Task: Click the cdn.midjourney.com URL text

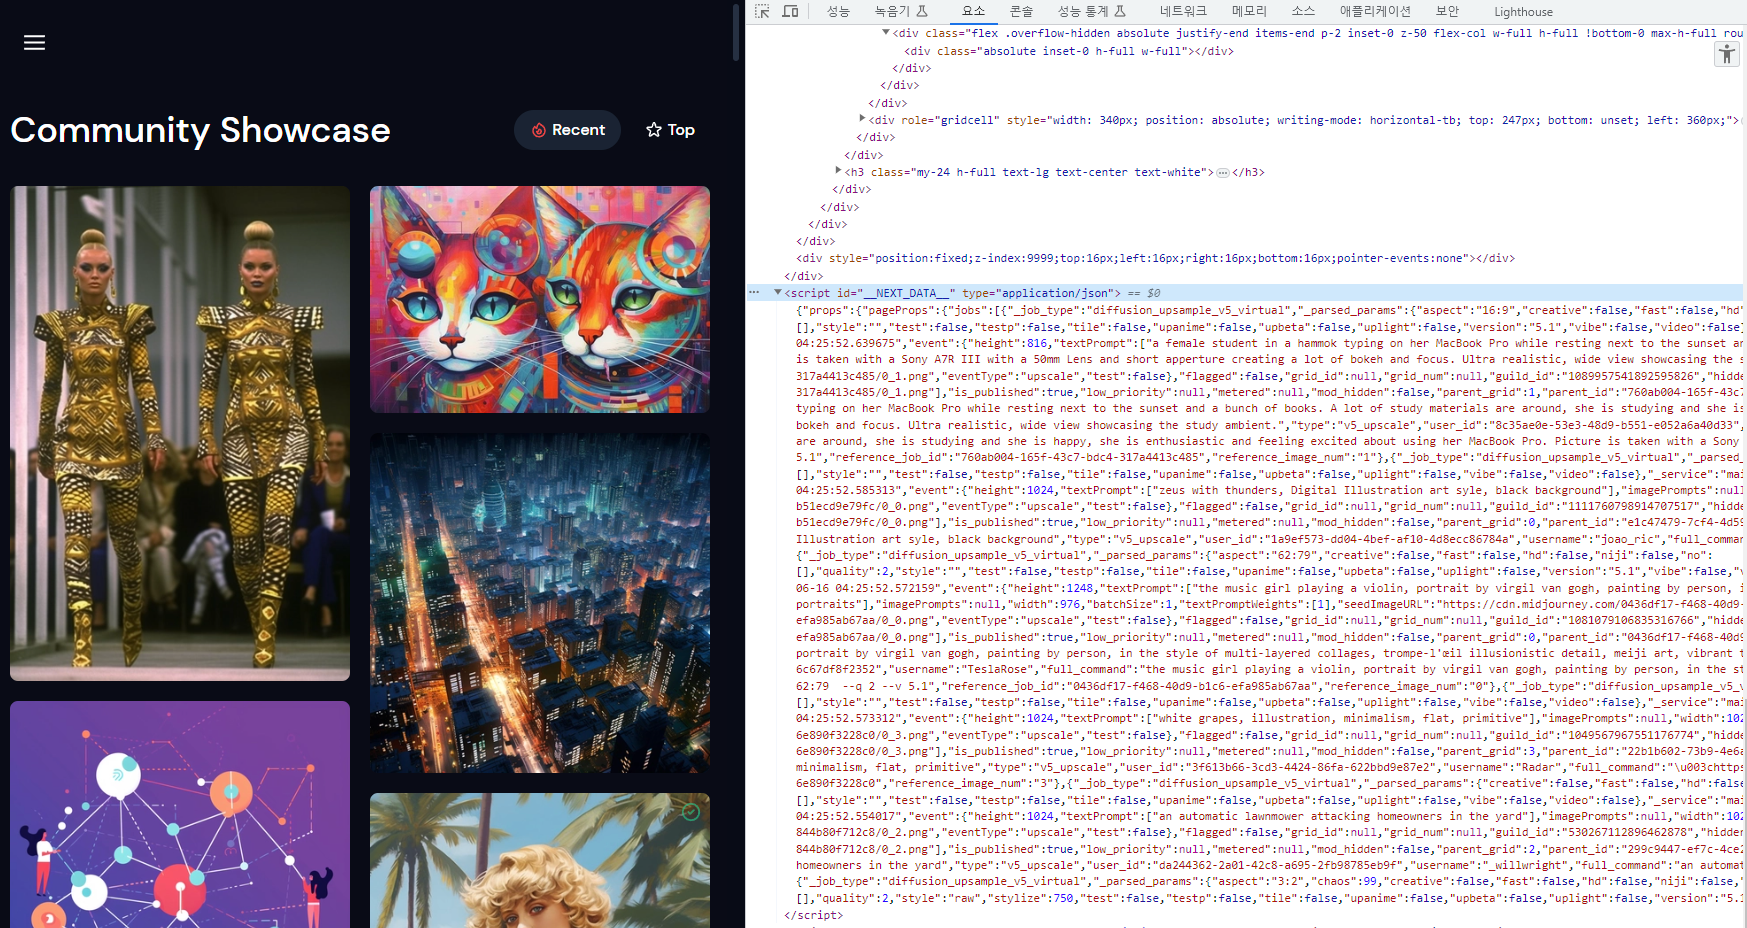Action: click(x=1591, y=604)
